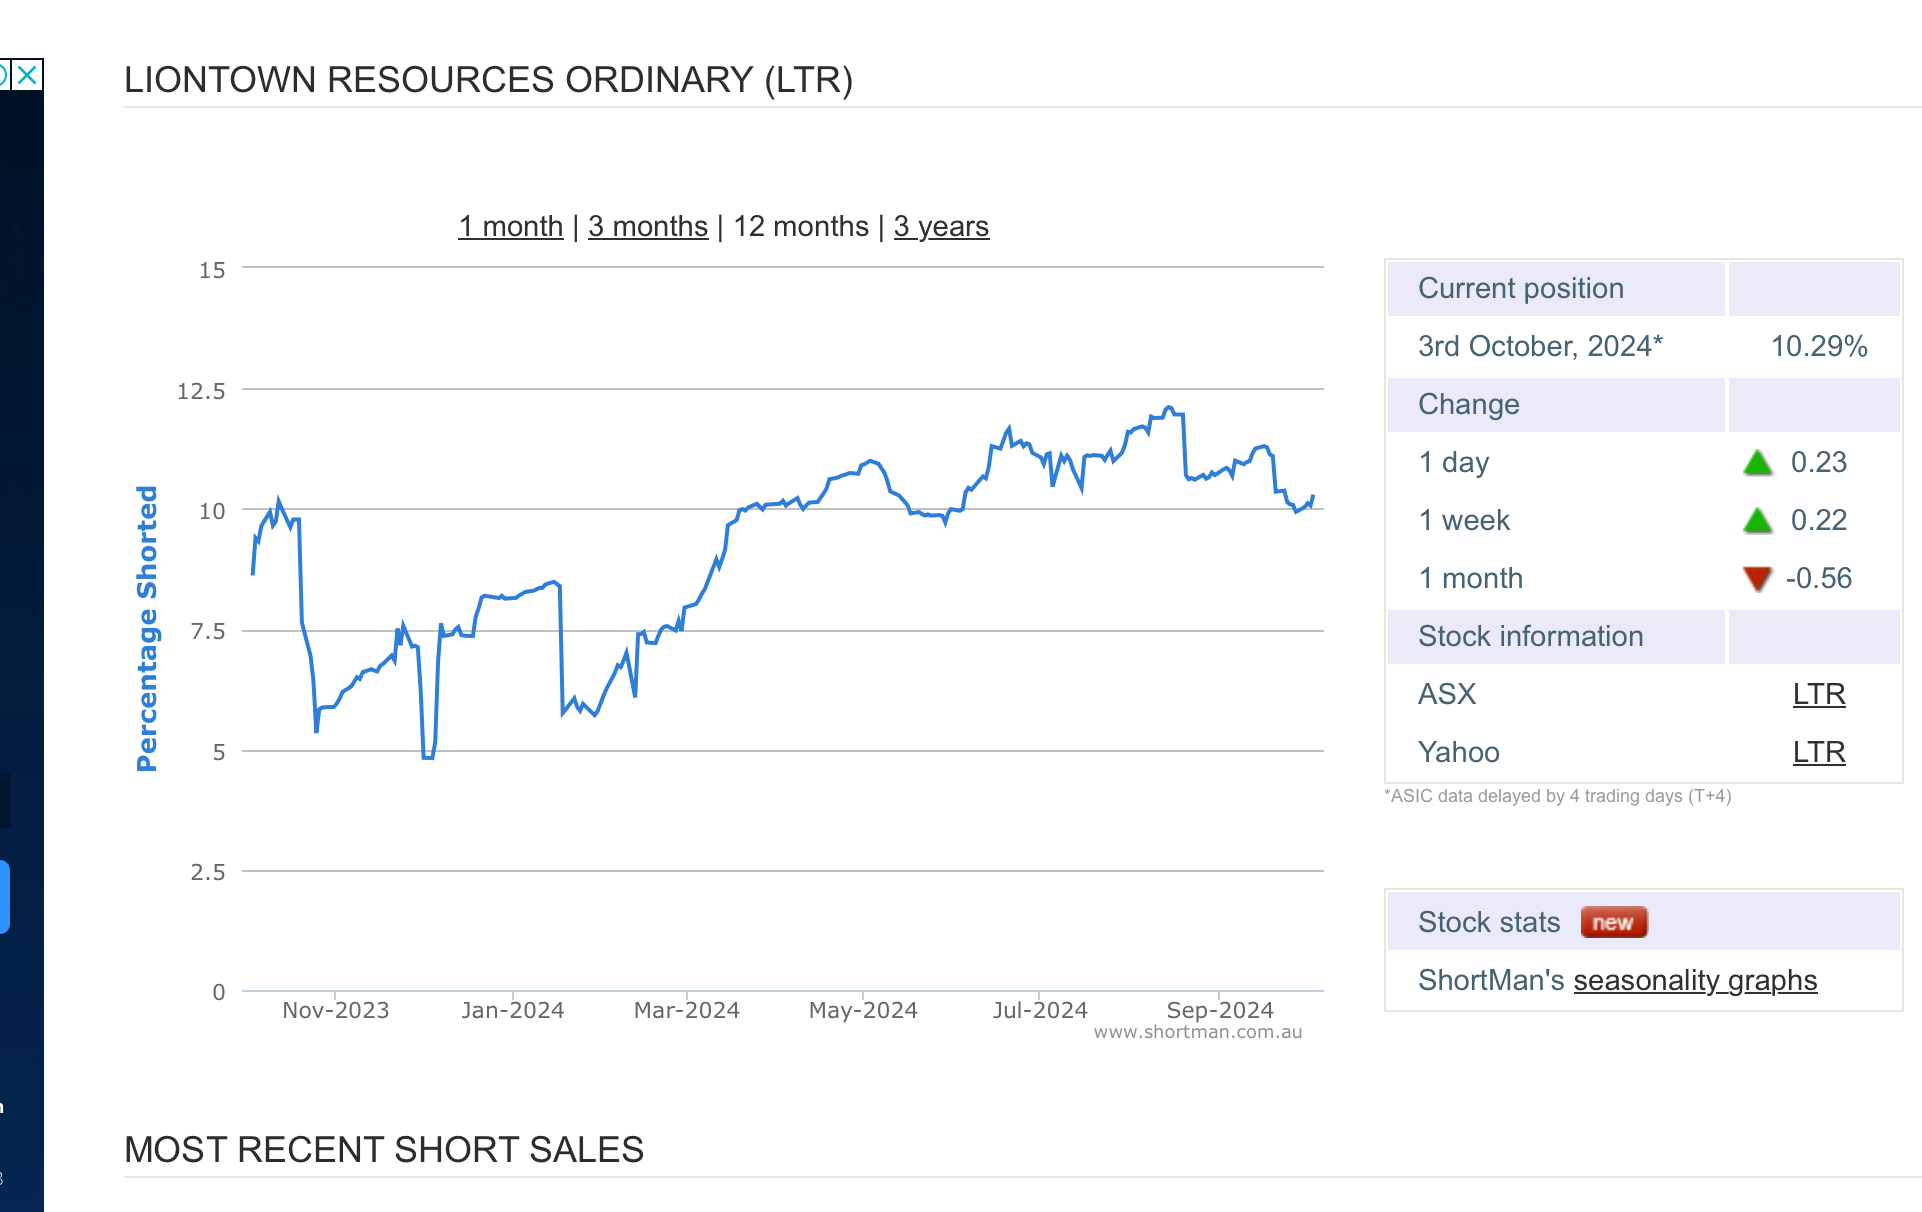
Task: Click the 12.5 y-axis label
Action: tap(201, 391)
